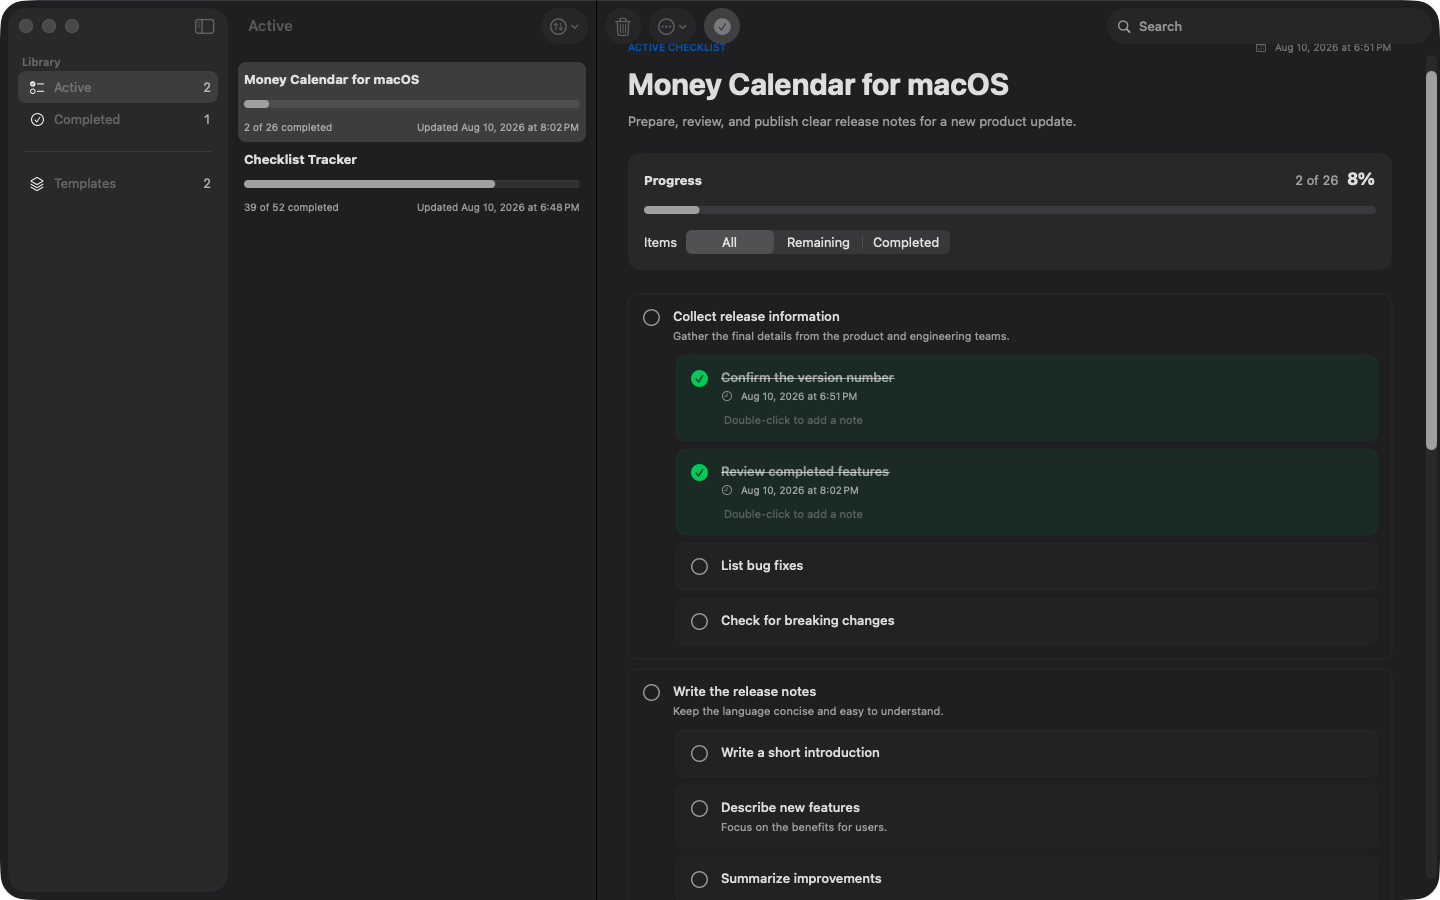
Task: Click the Templates stack icon in sidebar
Action: tap(37, 183)
